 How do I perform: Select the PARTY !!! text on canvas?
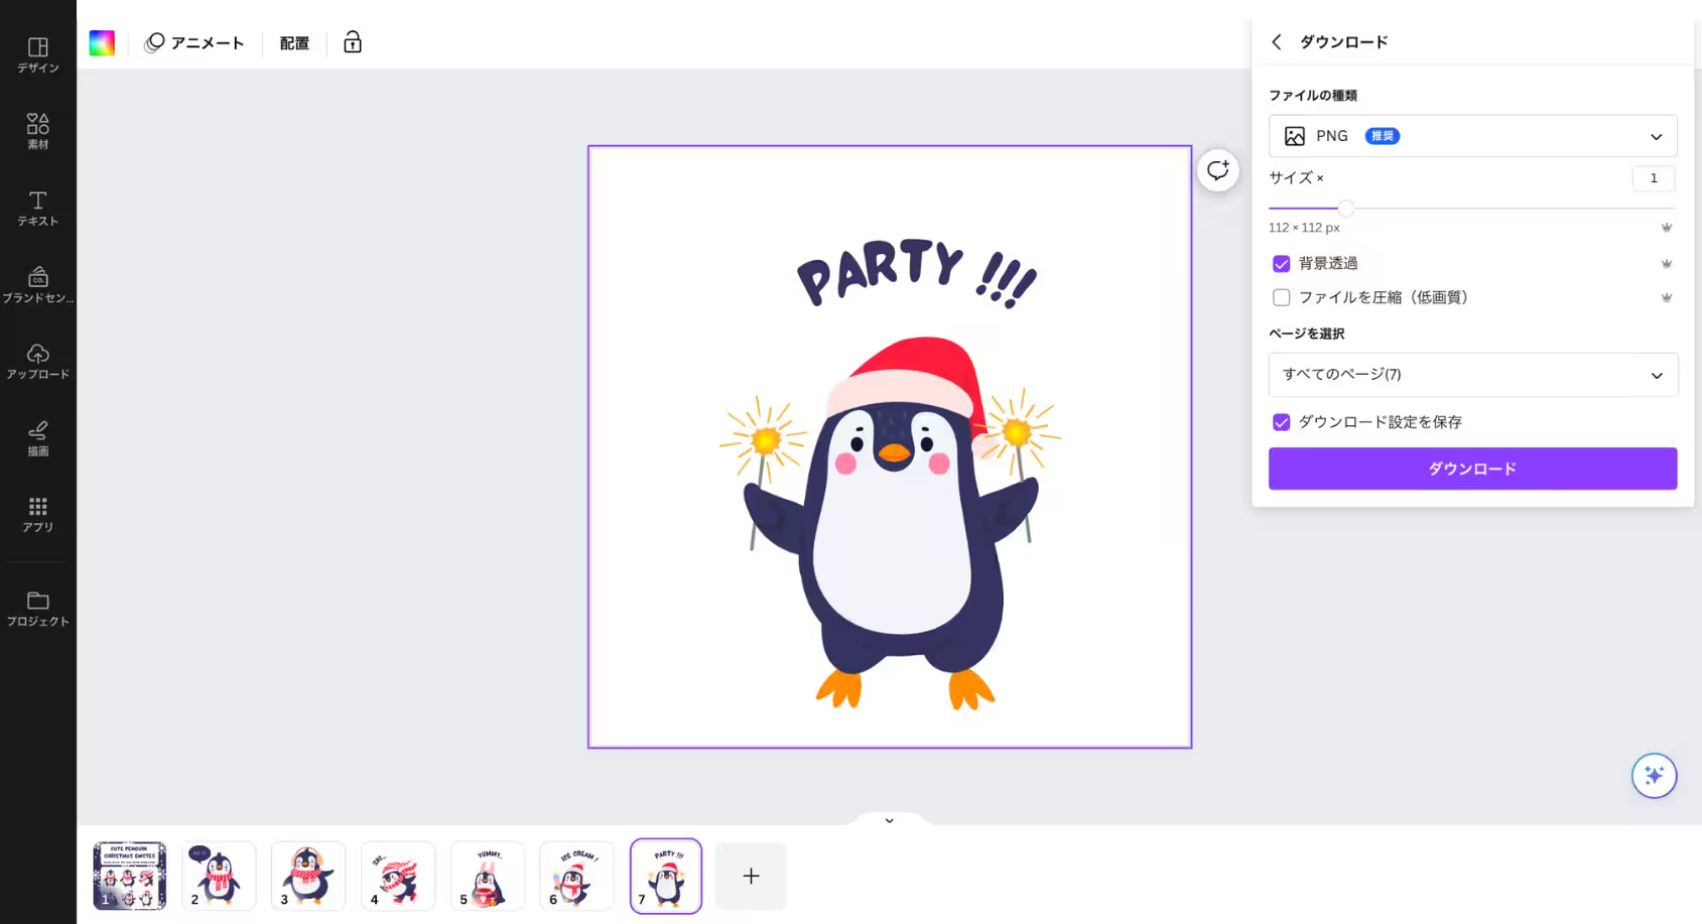(916, 272)
